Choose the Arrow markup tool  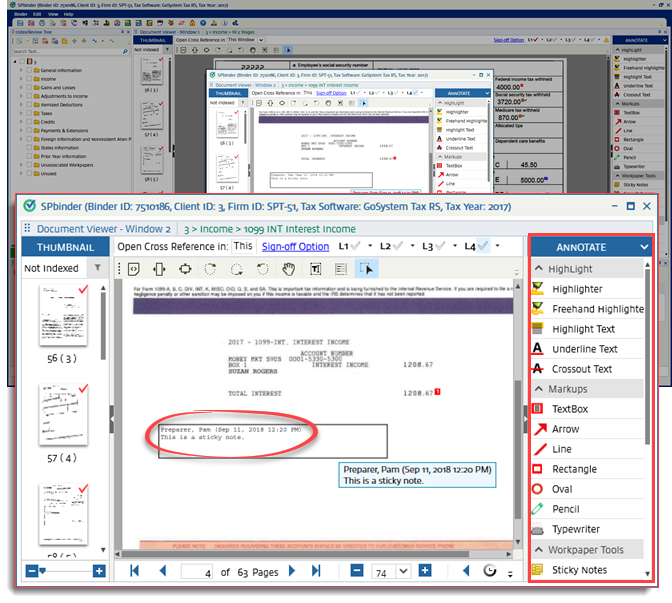coord(565,429)
